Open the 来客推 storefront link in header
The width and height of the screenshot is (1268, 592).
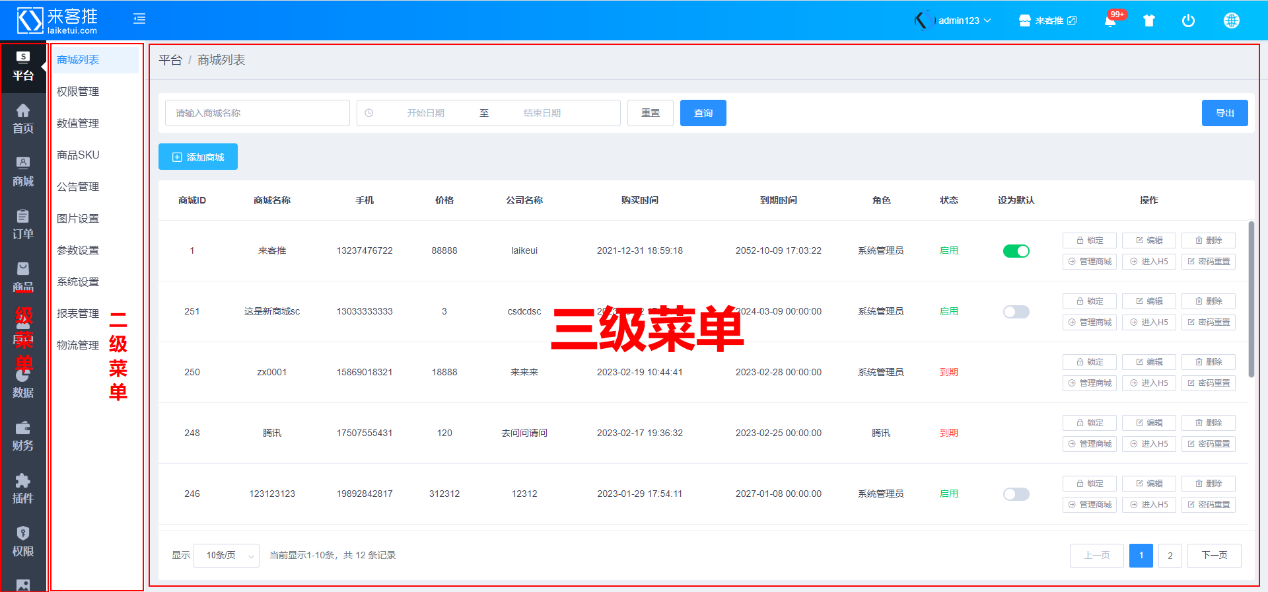point(1047,20)
